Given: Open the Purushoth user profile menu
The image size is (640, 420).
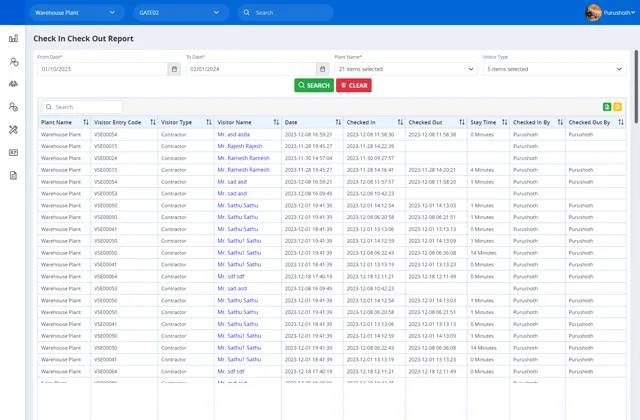Looking at the screenshot, I should point(611,12).
